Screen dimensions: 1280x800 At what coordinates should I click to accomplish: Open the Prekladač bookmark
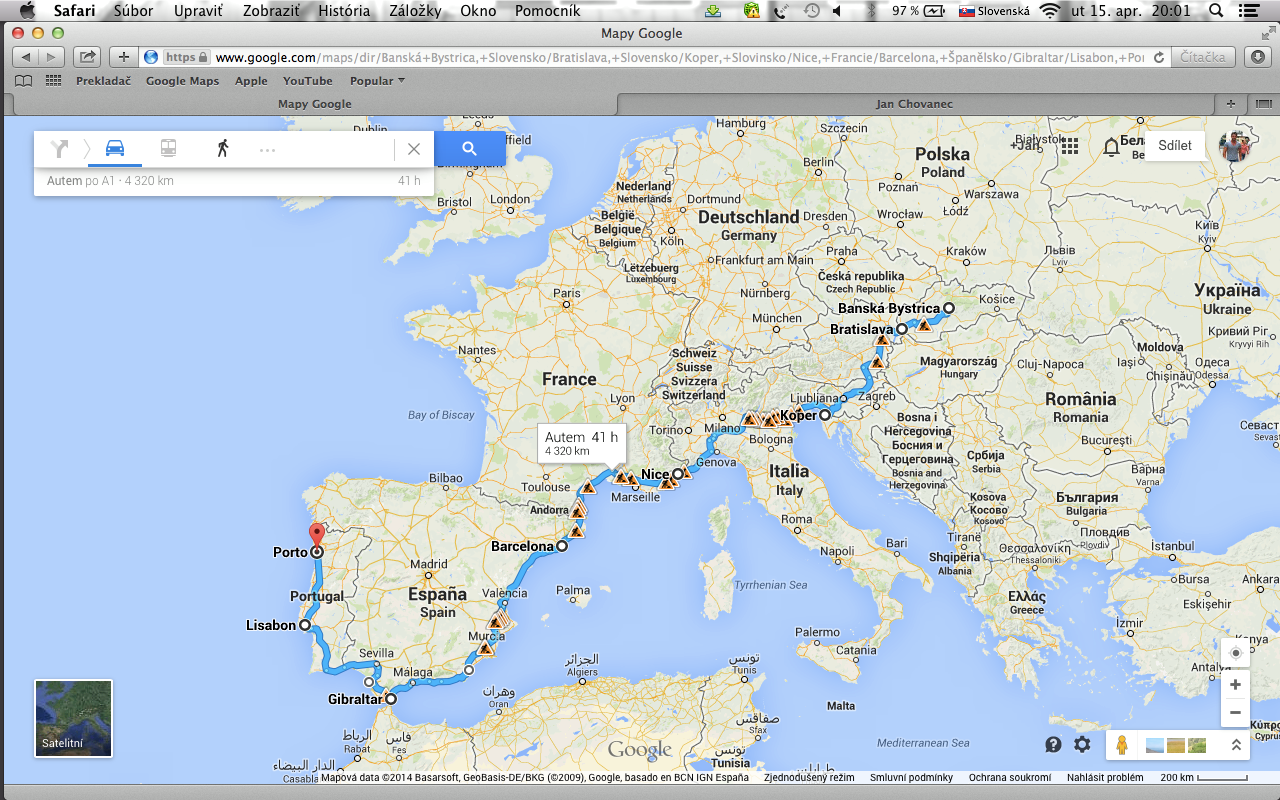tap(103, 81)
